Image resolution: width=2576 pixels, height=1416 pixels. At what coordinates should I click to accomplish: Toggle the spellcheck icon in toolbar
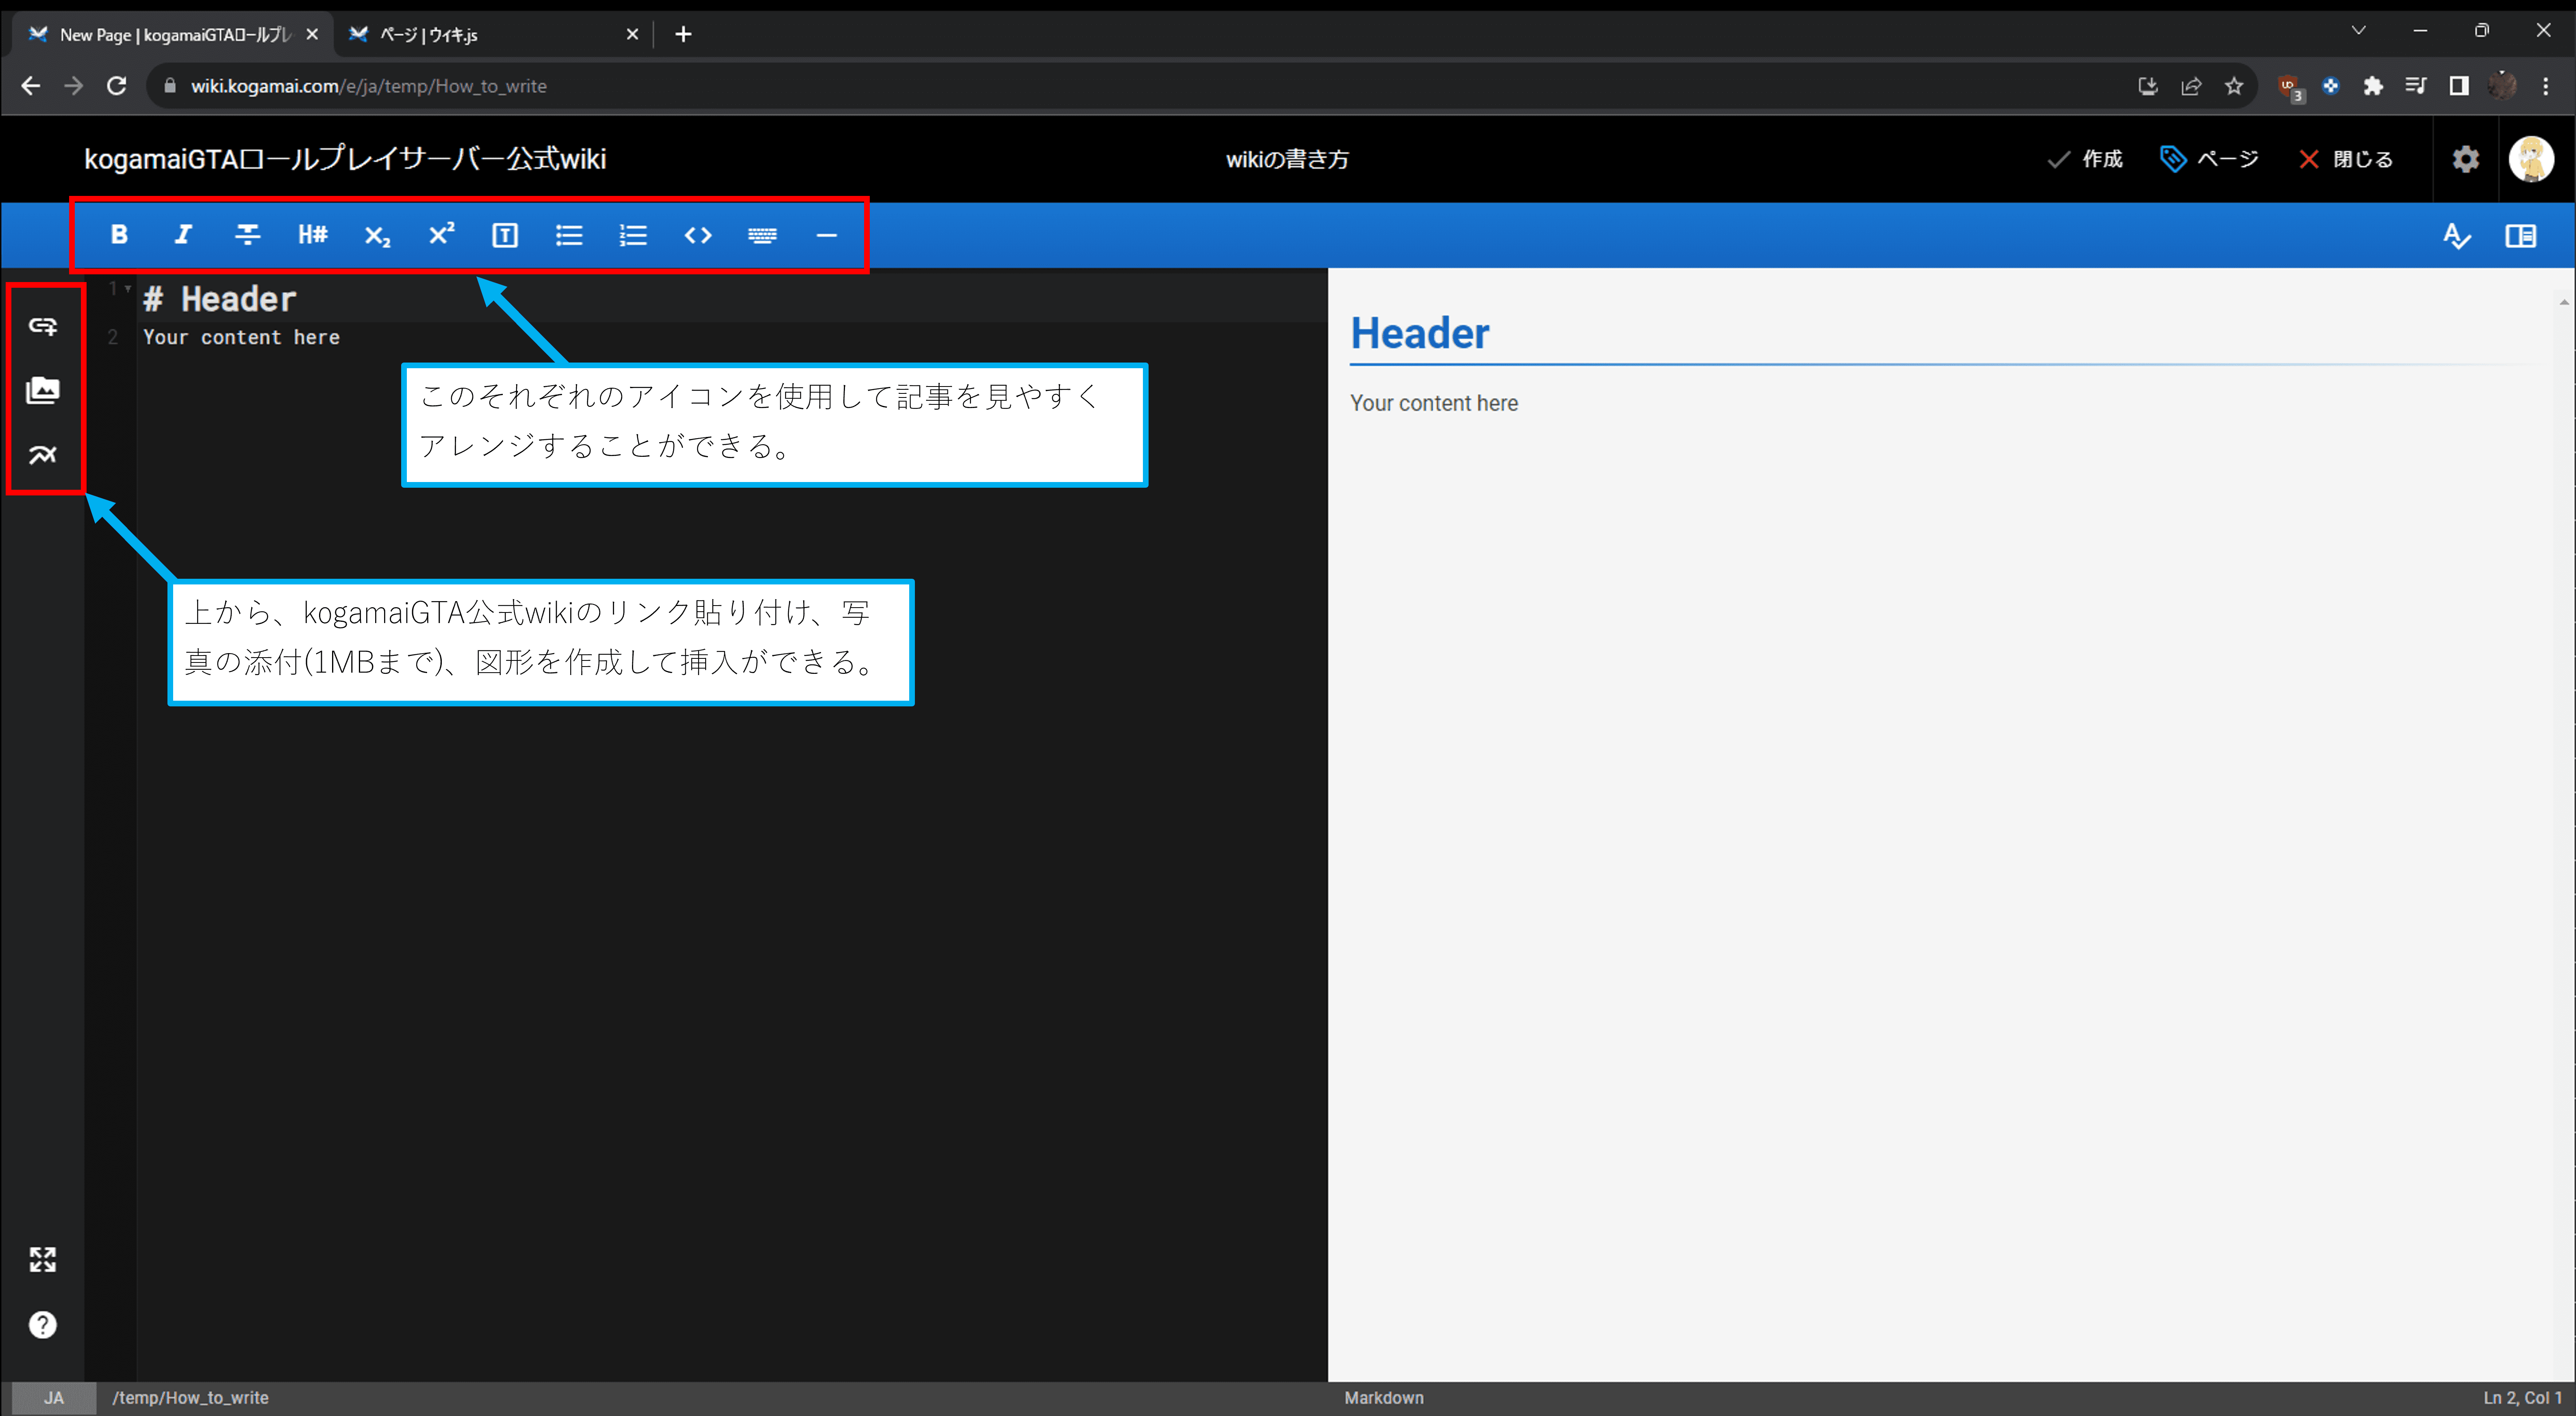coord(2456,236)
